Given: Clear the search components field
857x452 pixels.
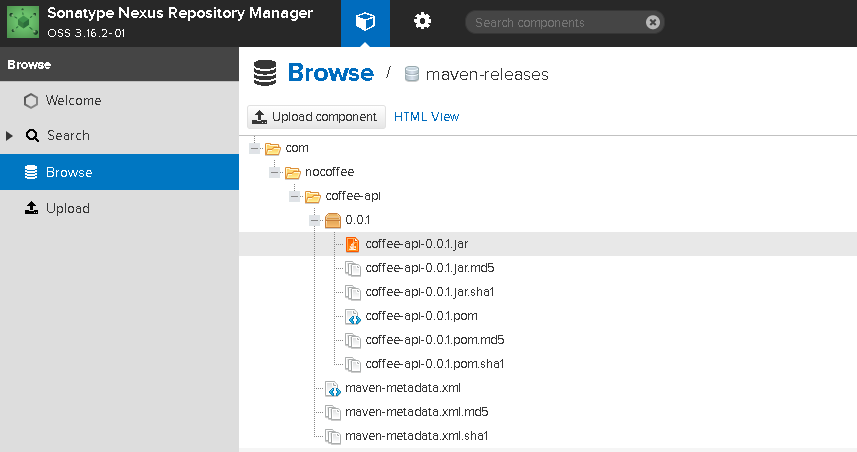Looking at the screenshot, I should (x=653, y=22).
